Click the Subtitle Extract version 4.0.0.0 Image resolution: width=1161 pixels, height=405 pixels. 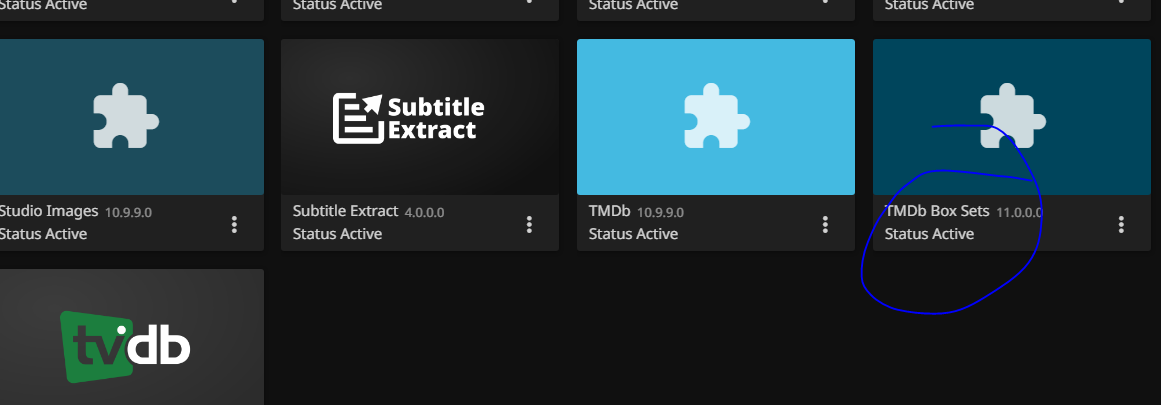pyautogui.click(x=425, y=212)
